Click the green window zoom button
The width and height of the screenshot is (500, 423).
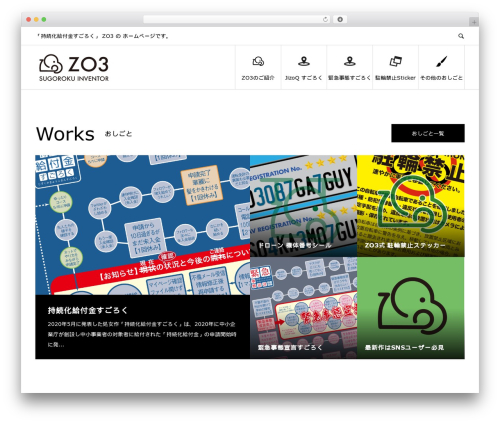click(44, 20)
